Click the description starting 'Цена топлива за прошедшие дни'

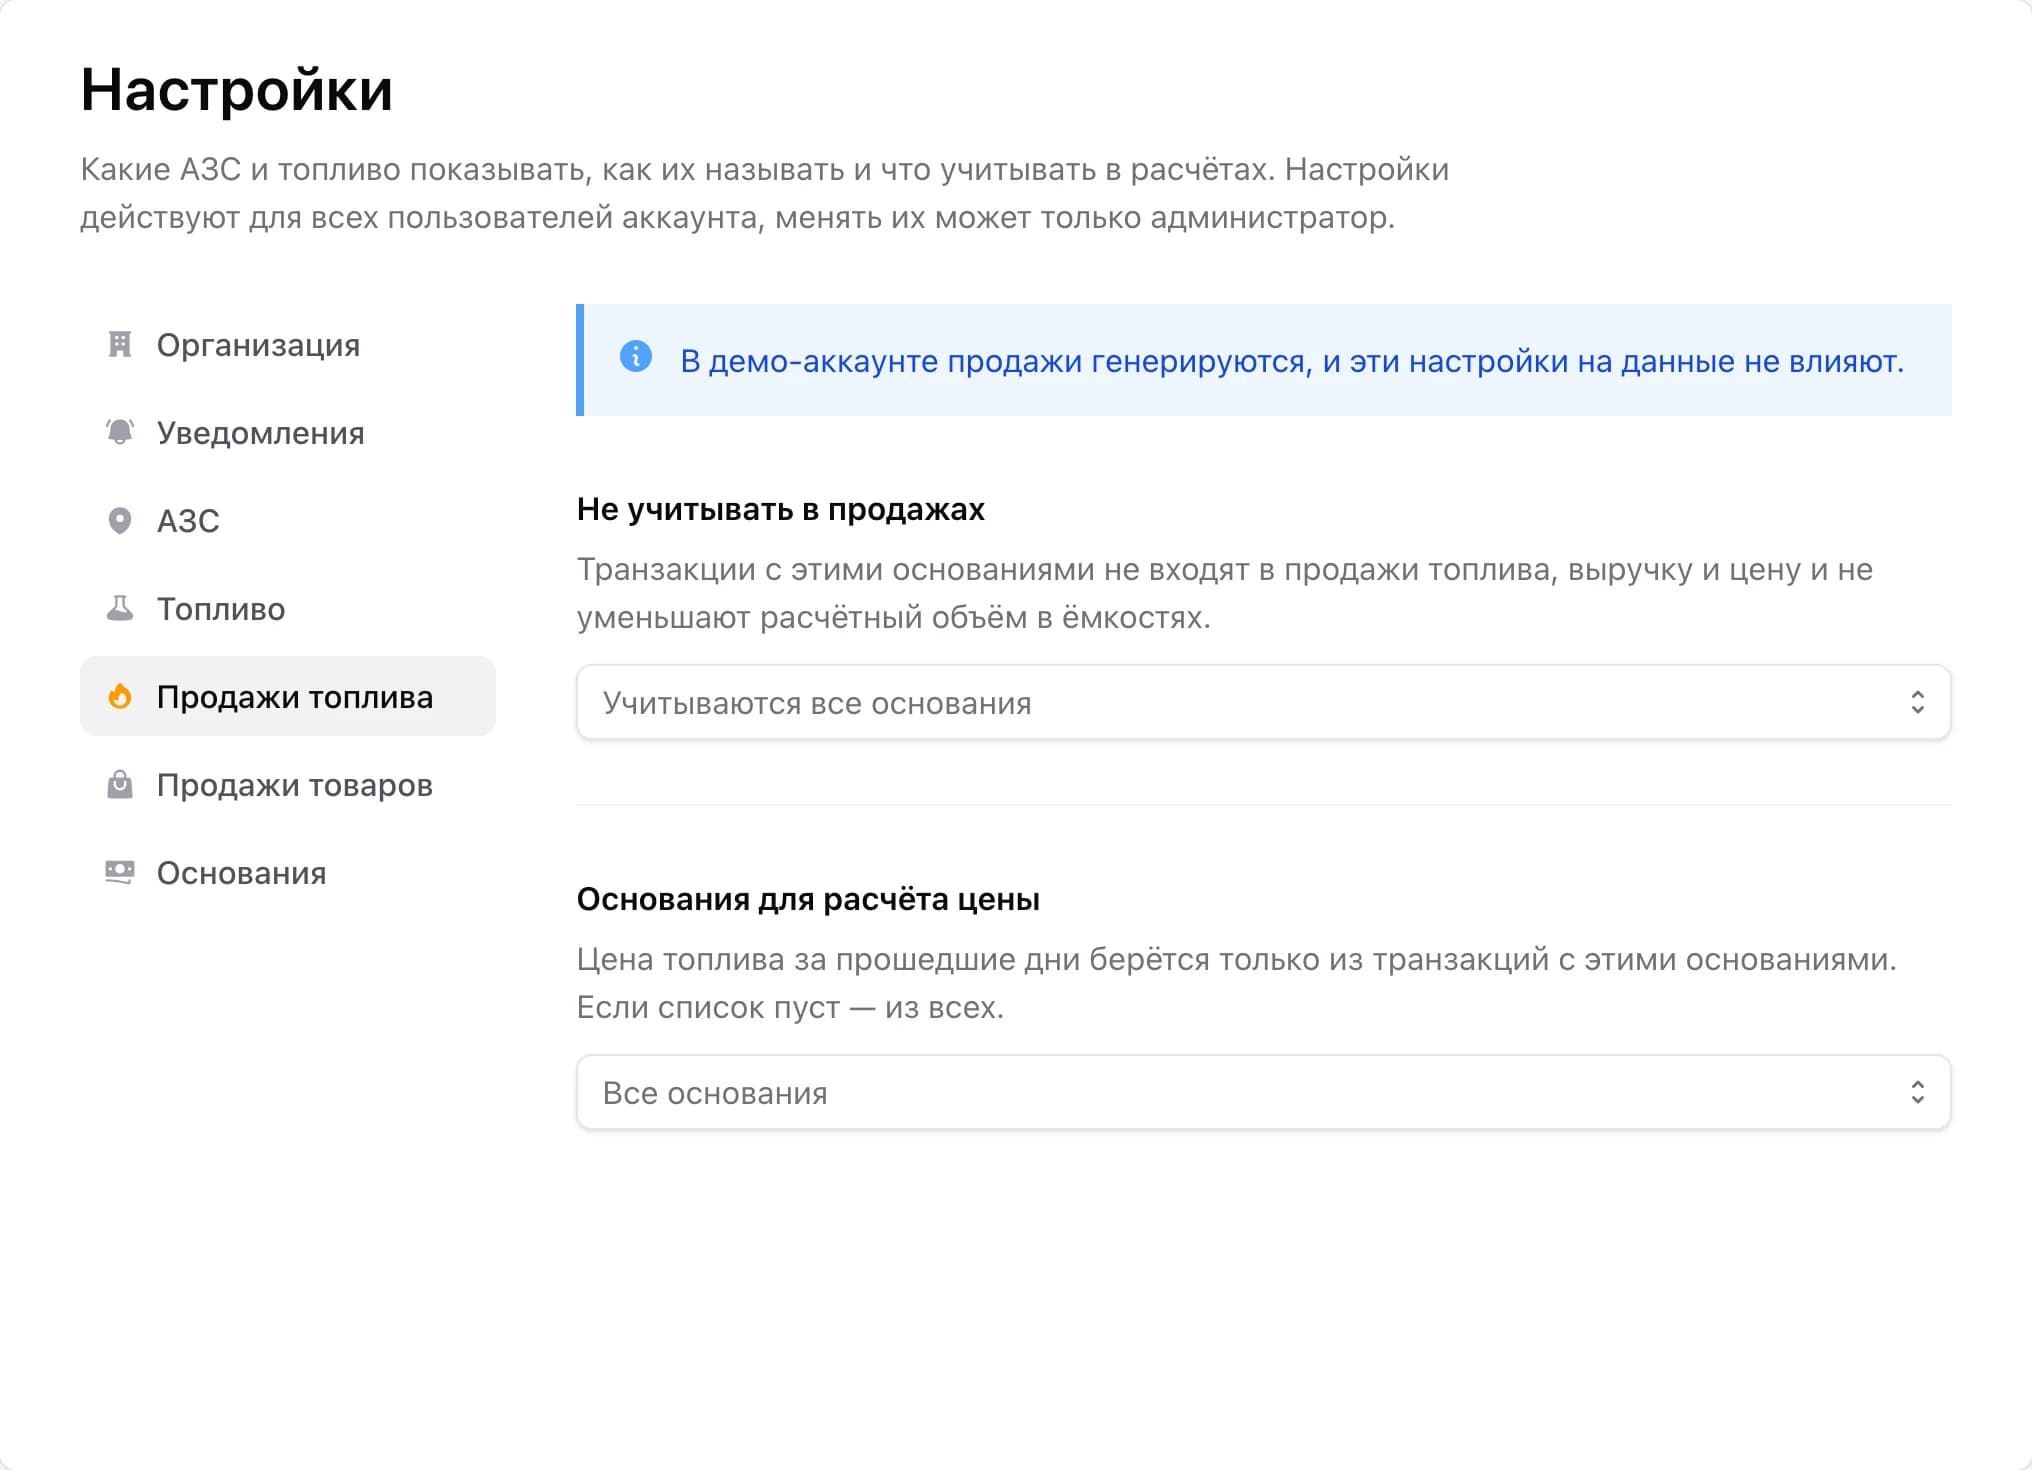[x=1237, y=983]
